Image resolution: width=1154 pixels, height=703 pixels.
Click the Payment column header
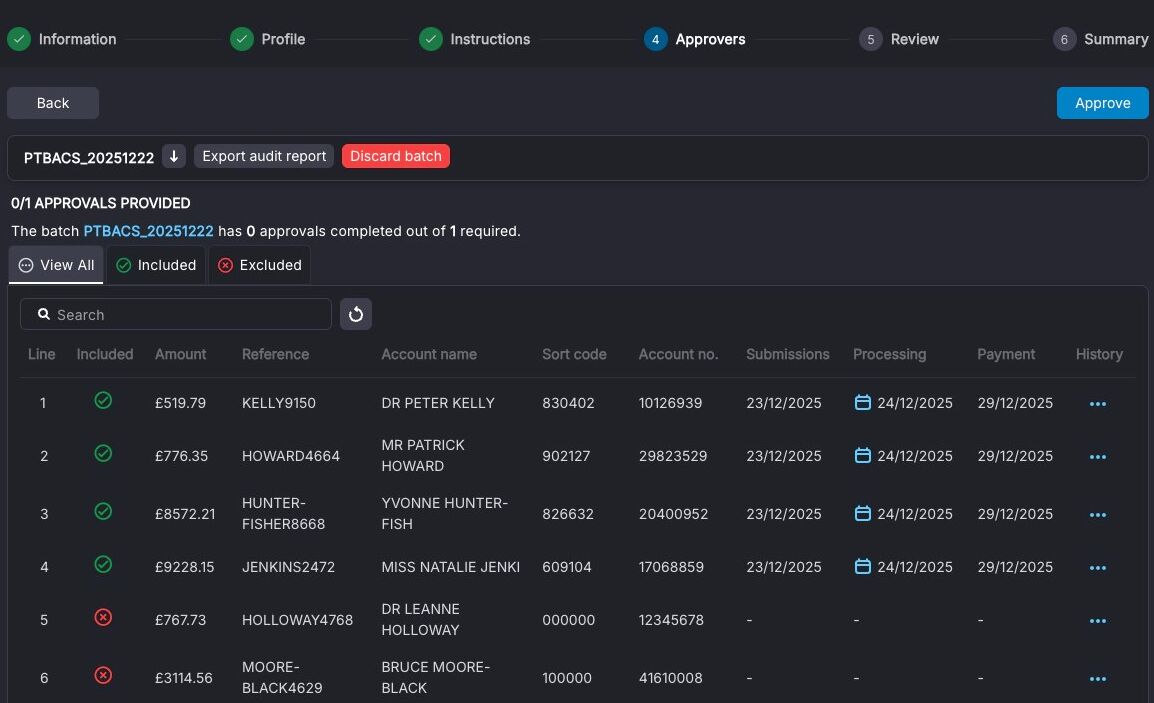click(x=1006, y=354)
